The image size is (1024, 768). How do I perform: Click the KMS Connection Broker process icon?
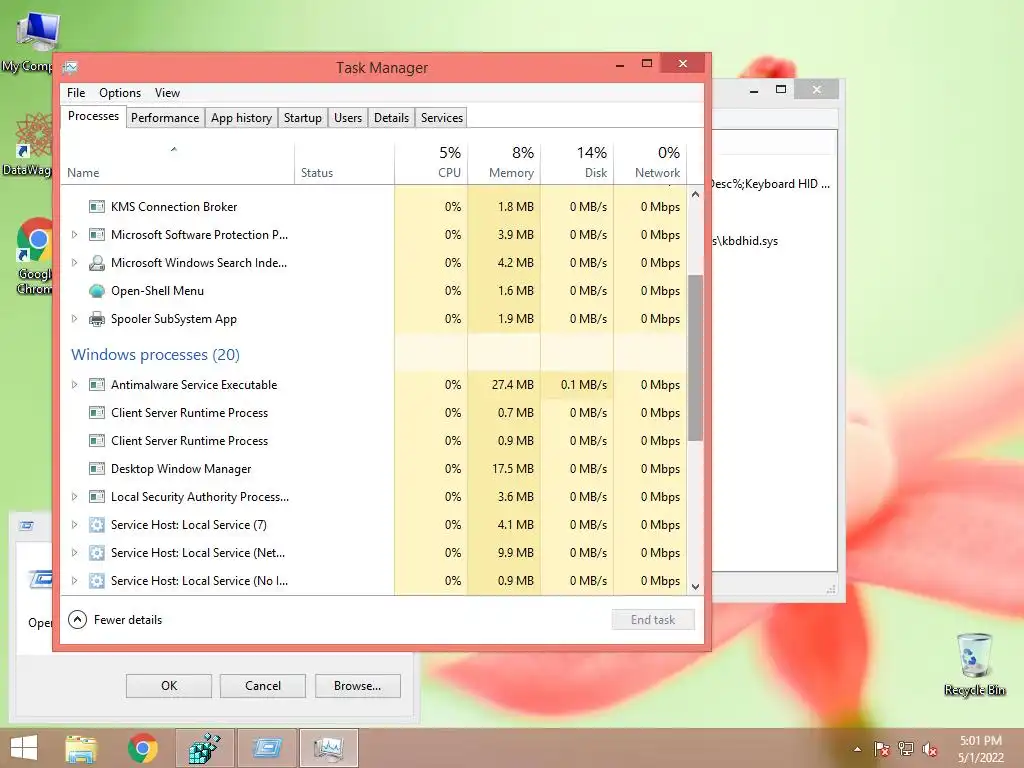97,207
